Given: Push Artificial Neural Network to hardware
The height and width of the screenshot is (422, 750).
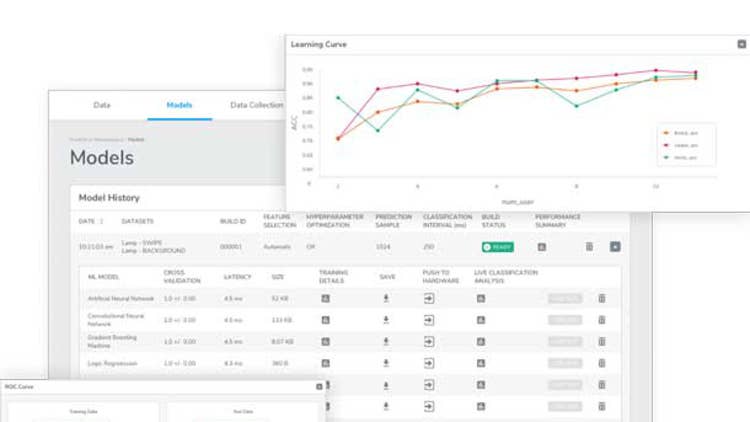Looking at the screenshot, I should 429,298.
